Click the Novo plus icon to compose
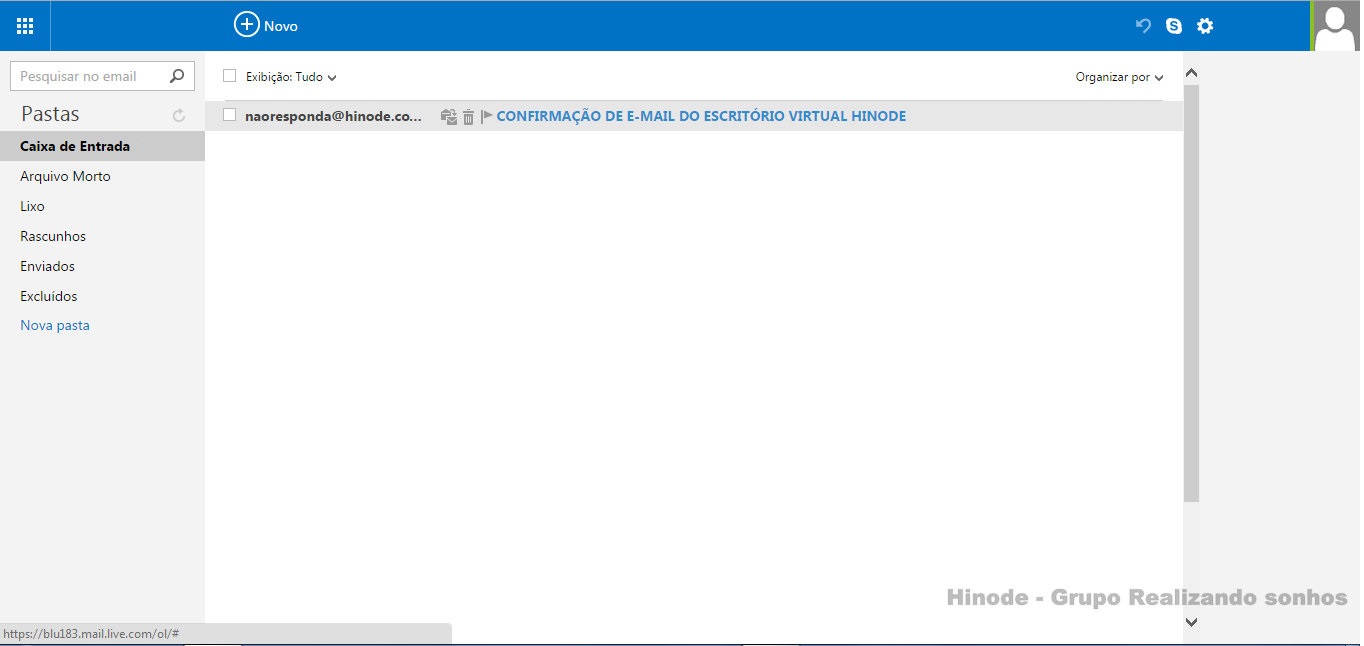This screenshot has height=646, width=1364. click(246, 25)
